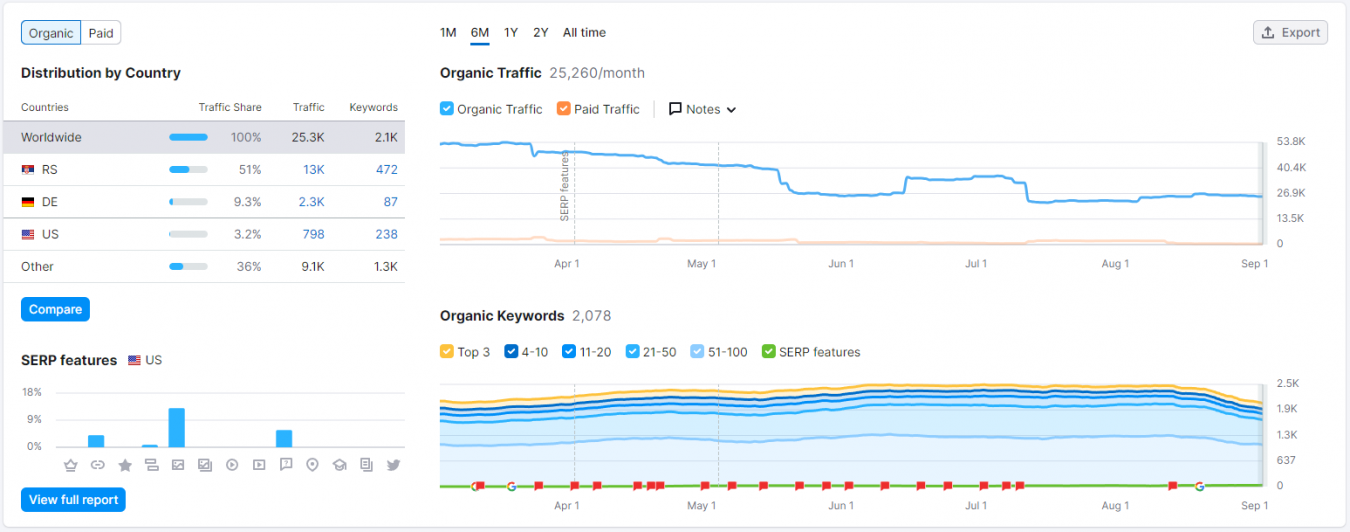Viewport: 1350px width, 532px height.
Task: Click the circular play video SERP icon
Action: coord(232,465)
